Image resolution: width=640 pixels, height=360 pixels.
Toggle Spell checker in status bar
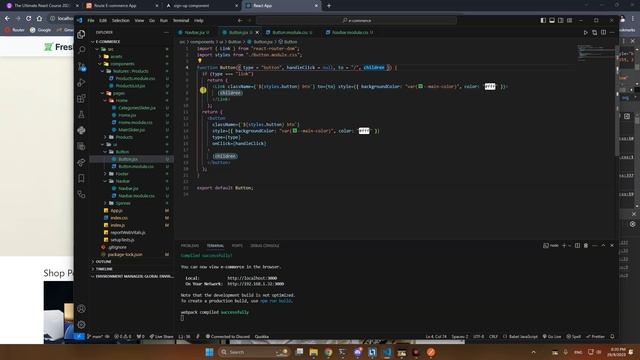573,336
